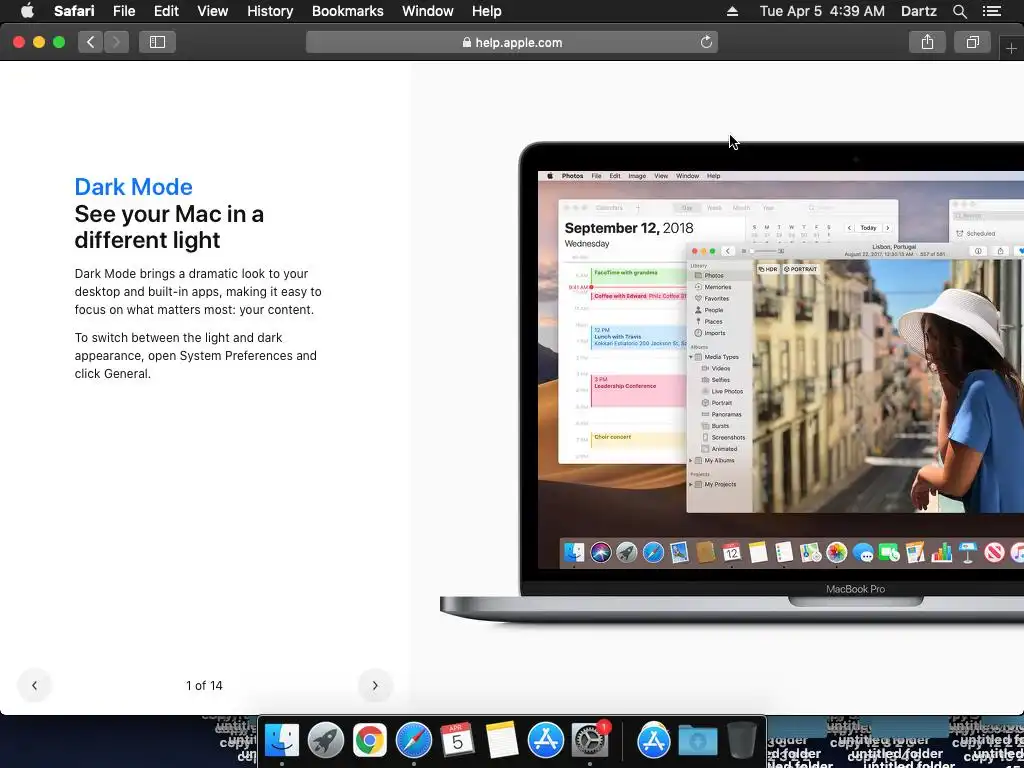This screenshot has height=768, width=1024.
Task: Click the "1 of 14" page indicator
Action: (204, 686)
